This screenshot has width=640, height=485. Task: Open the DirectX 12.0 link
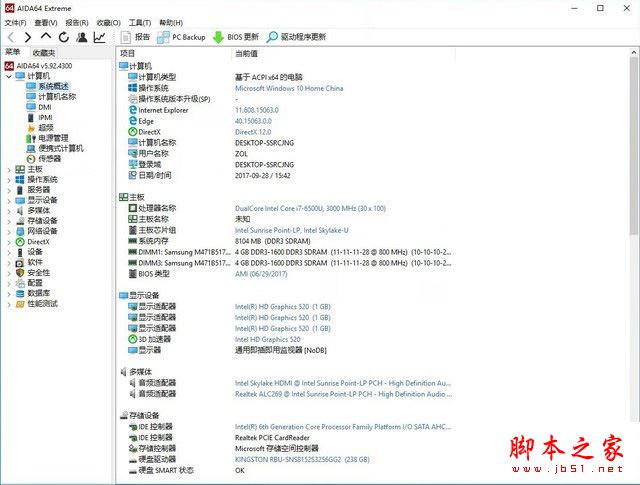(x=253, y=132)
